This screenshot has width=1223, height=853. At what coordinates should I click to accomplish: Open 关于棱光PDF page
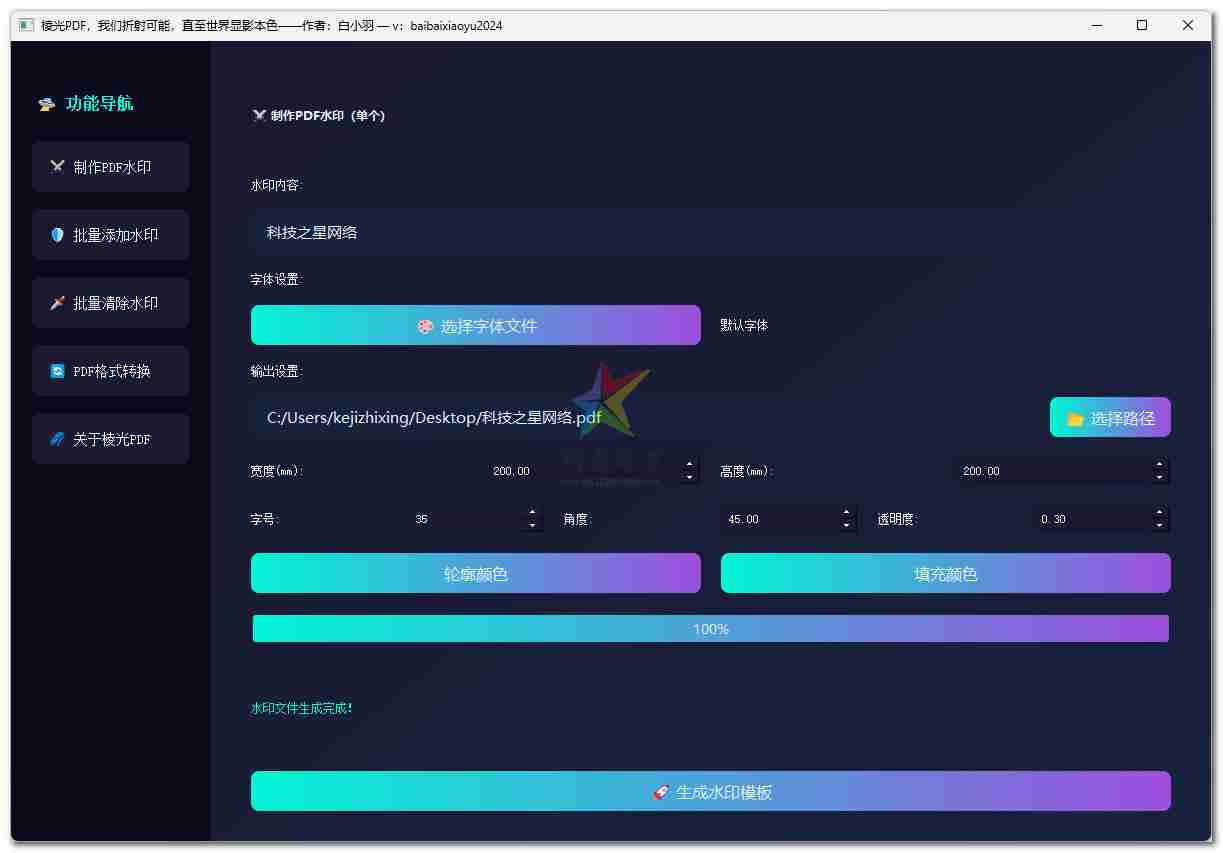110,439
